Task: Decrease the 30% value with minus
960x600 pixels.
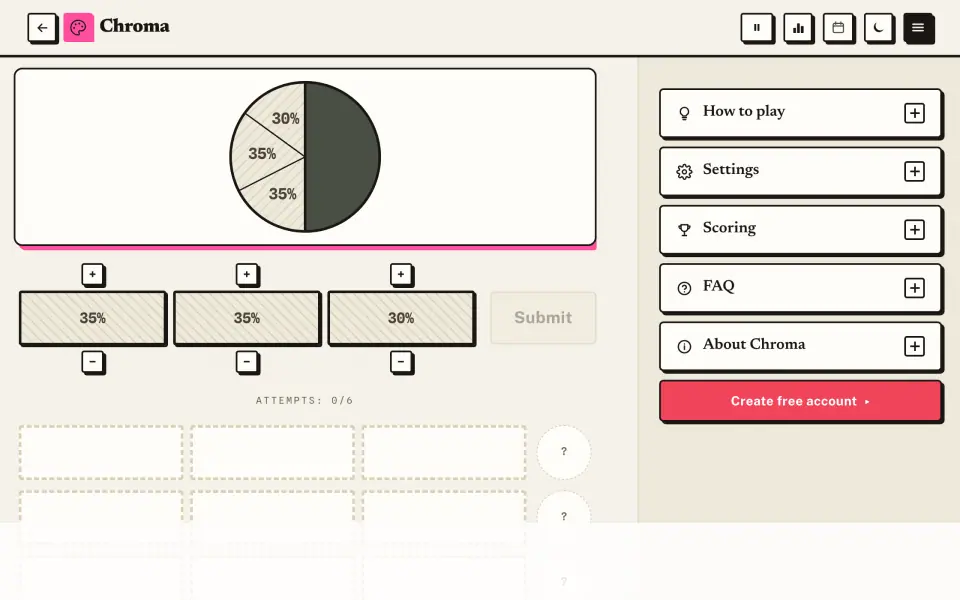Action: tap(401, 362)
